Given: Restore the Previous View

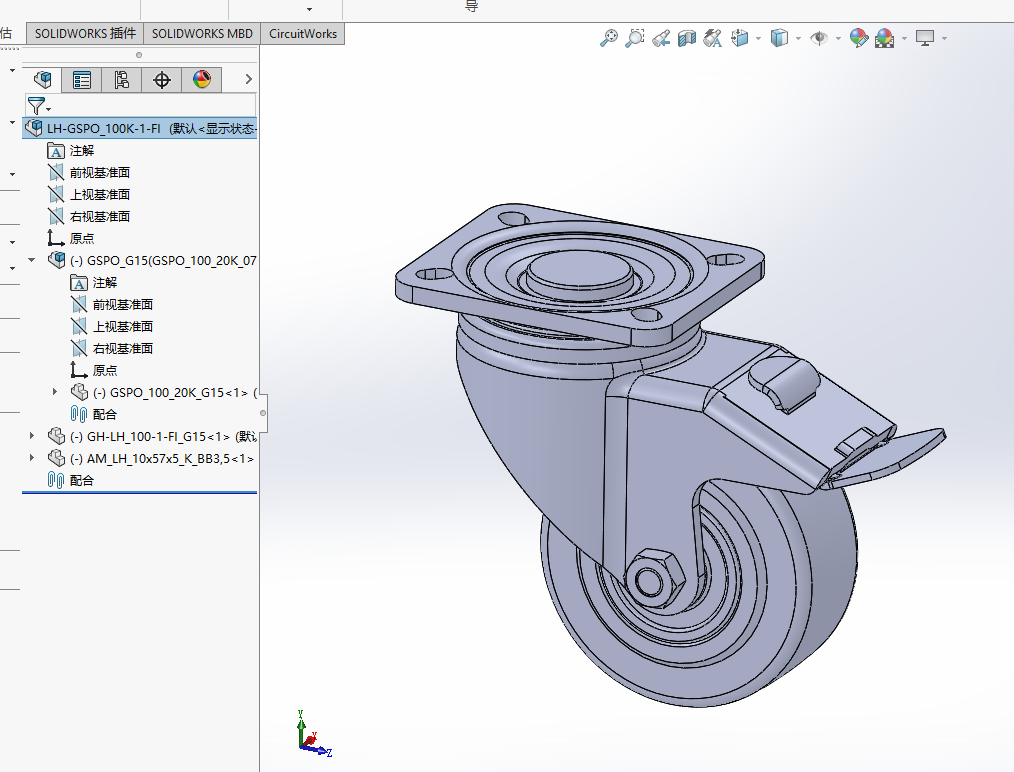Looking at the screenshot, I should (660, 38).
